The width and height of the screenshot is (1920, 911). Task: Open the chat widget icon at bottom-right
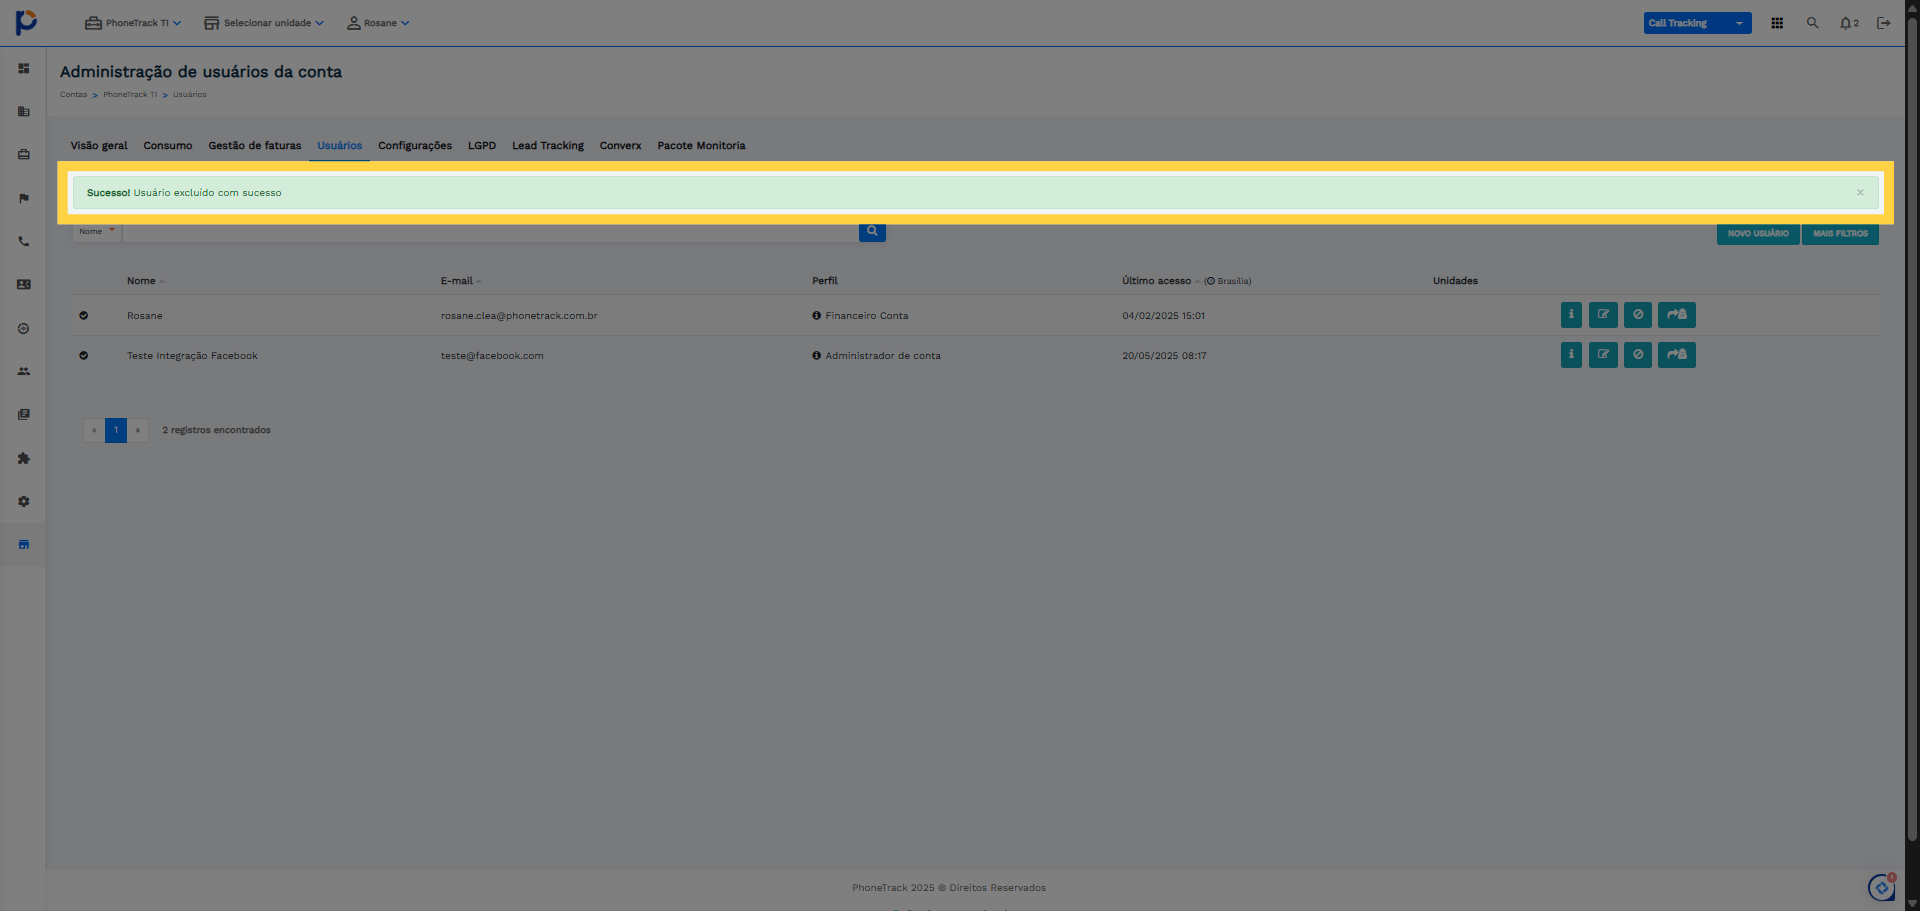tap(1882, 887)
